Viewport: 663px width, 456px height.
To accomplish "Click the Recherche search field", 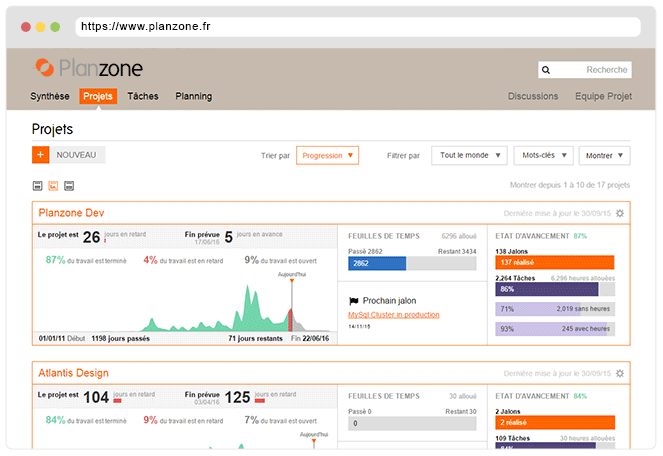I will [585, 70].
